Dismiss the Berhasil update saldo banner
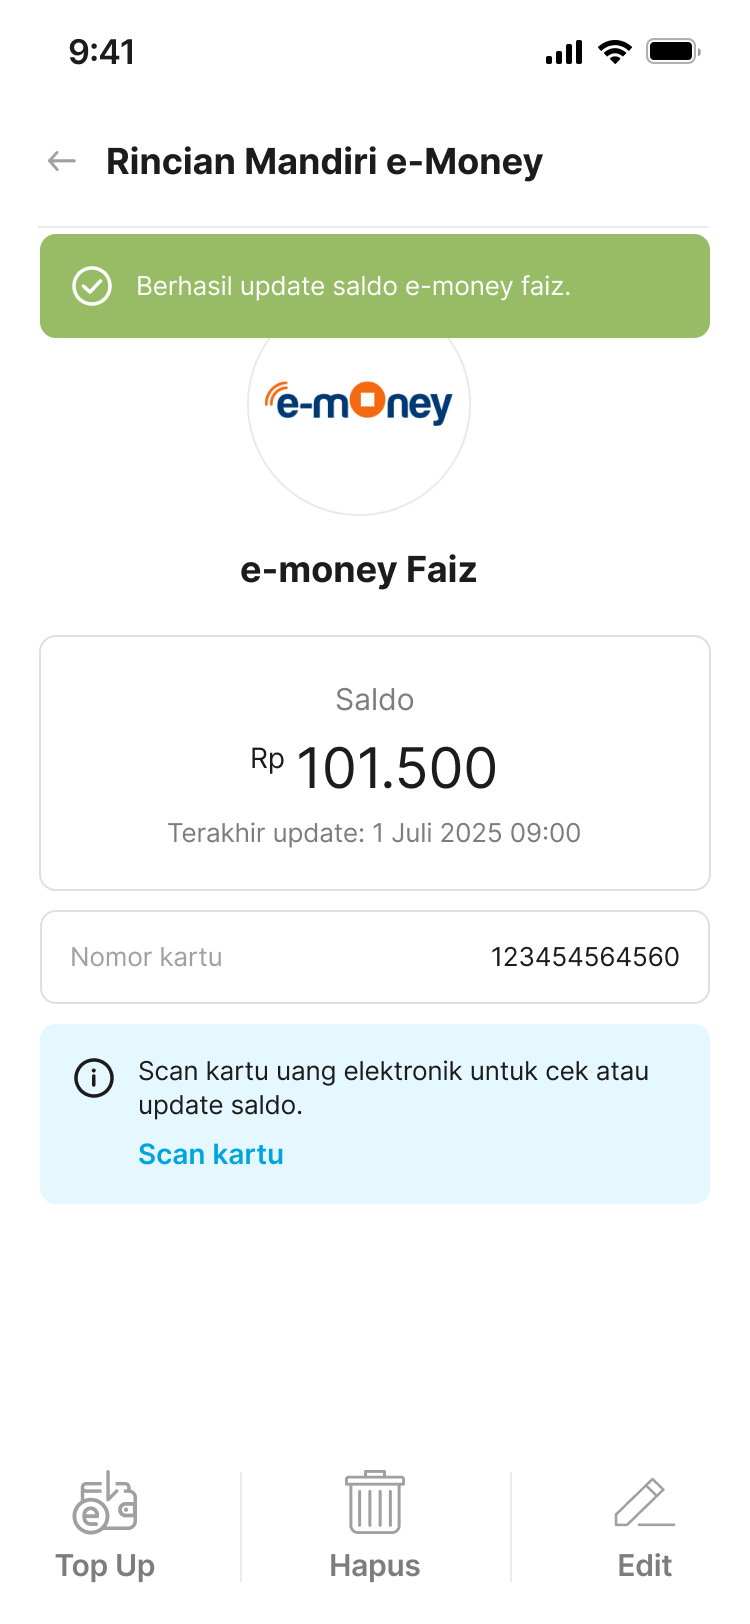The height and width of the screenshot is (1624, 750). (375, 286)
